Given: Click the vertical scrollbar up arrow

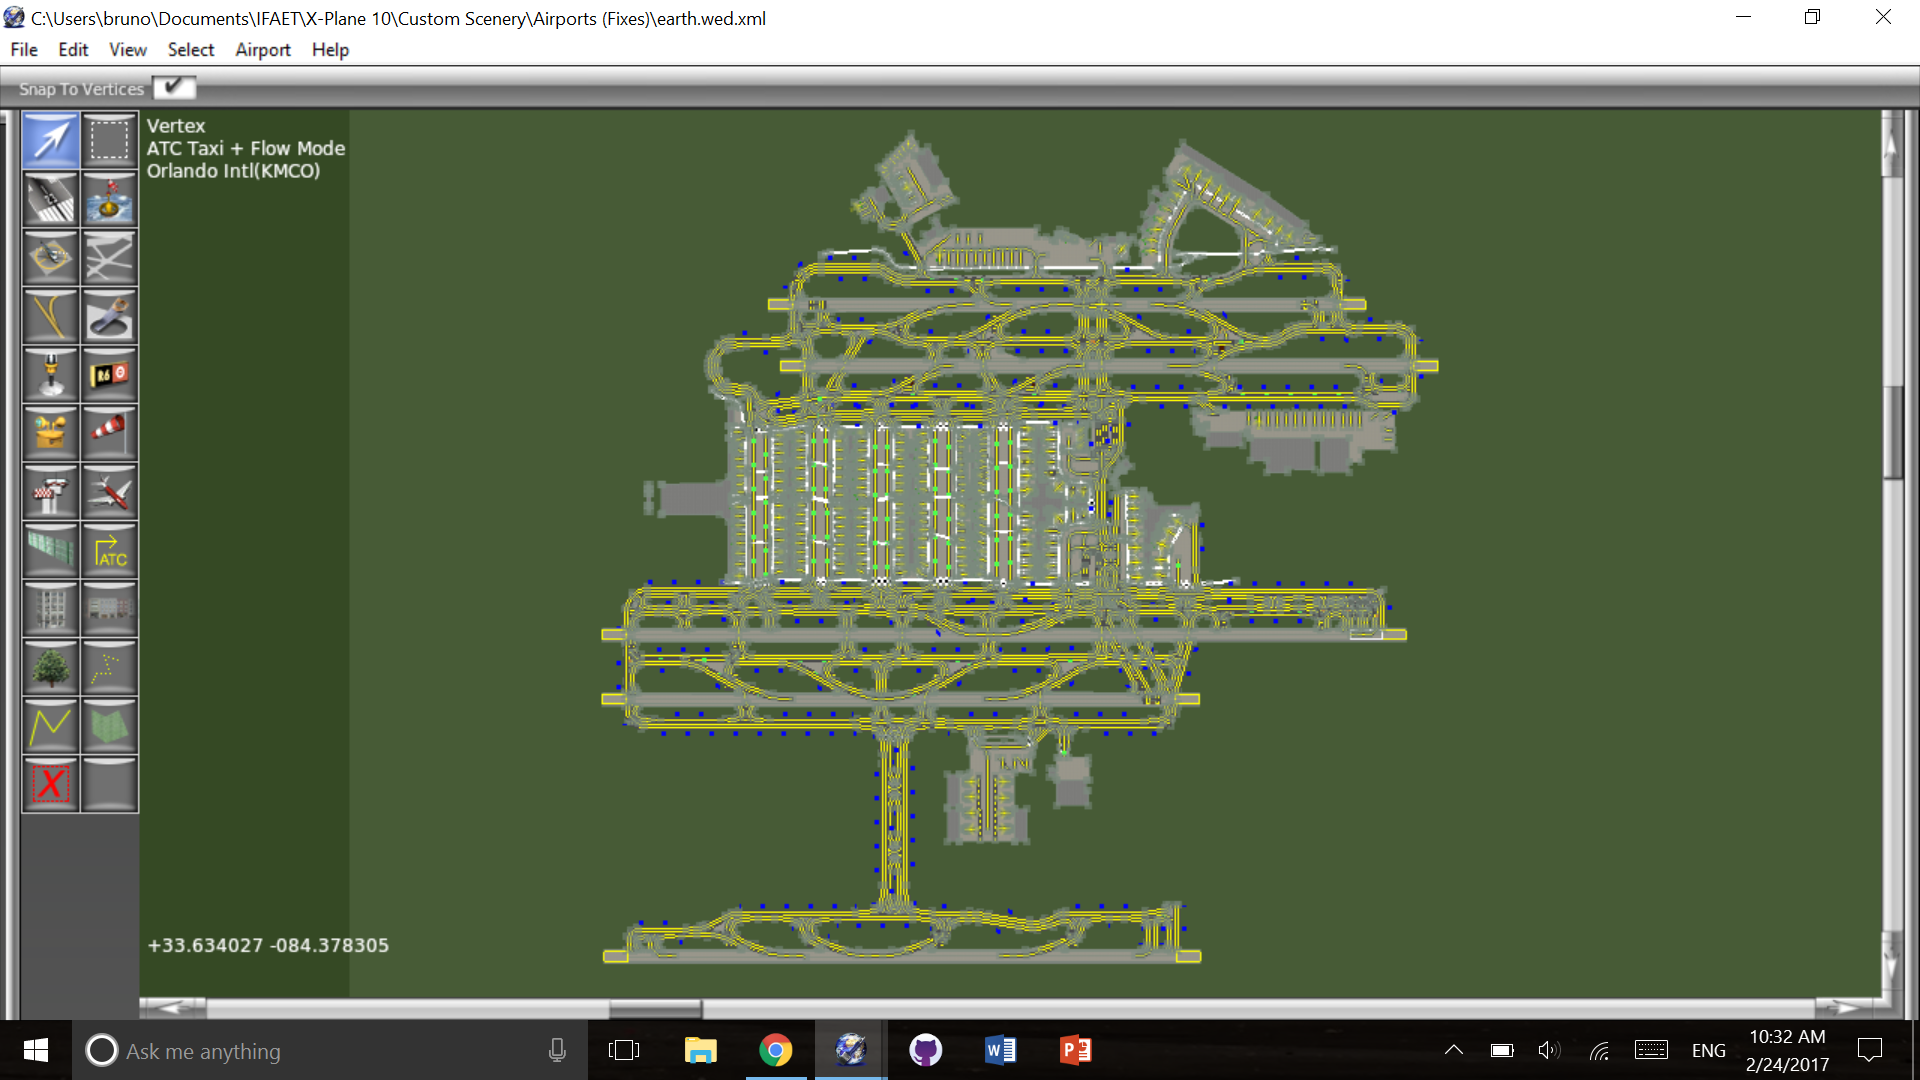Looking at the screenshot, I should pos(1890,145).
